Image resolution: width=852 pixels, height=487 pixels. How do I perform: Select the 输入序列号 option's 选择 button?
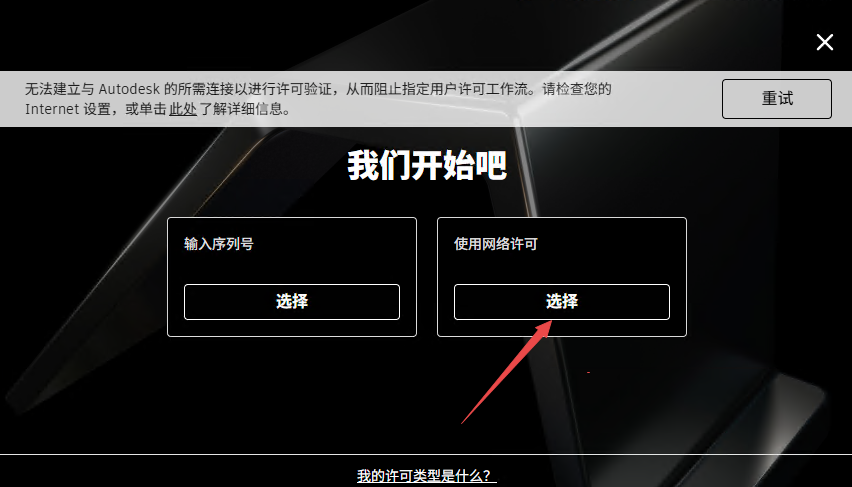[x=292, y=302]
